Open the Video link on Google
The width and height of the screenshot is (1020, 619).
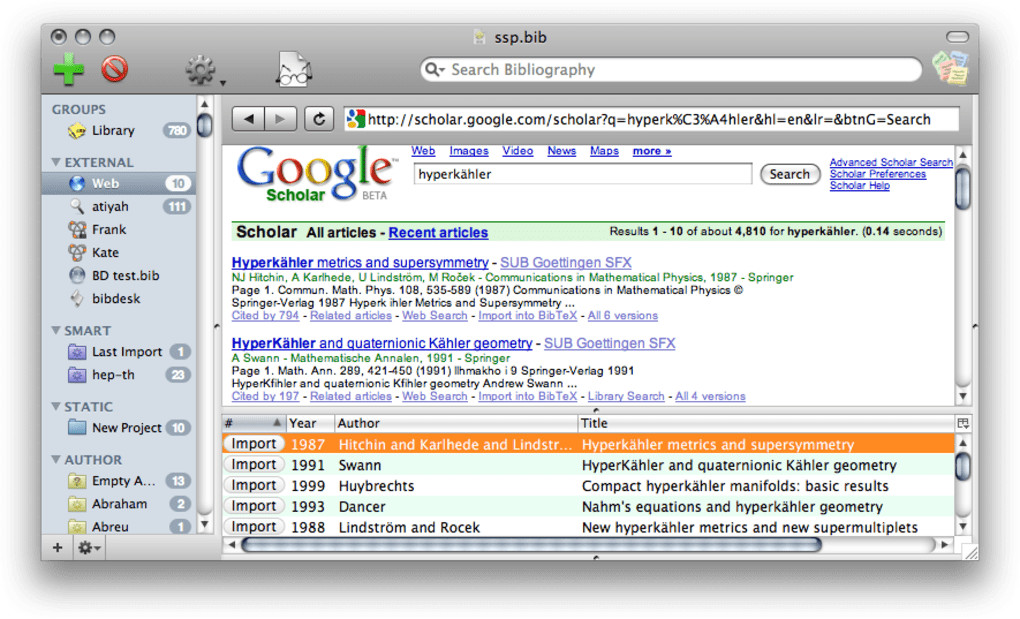tap(518, 151)
